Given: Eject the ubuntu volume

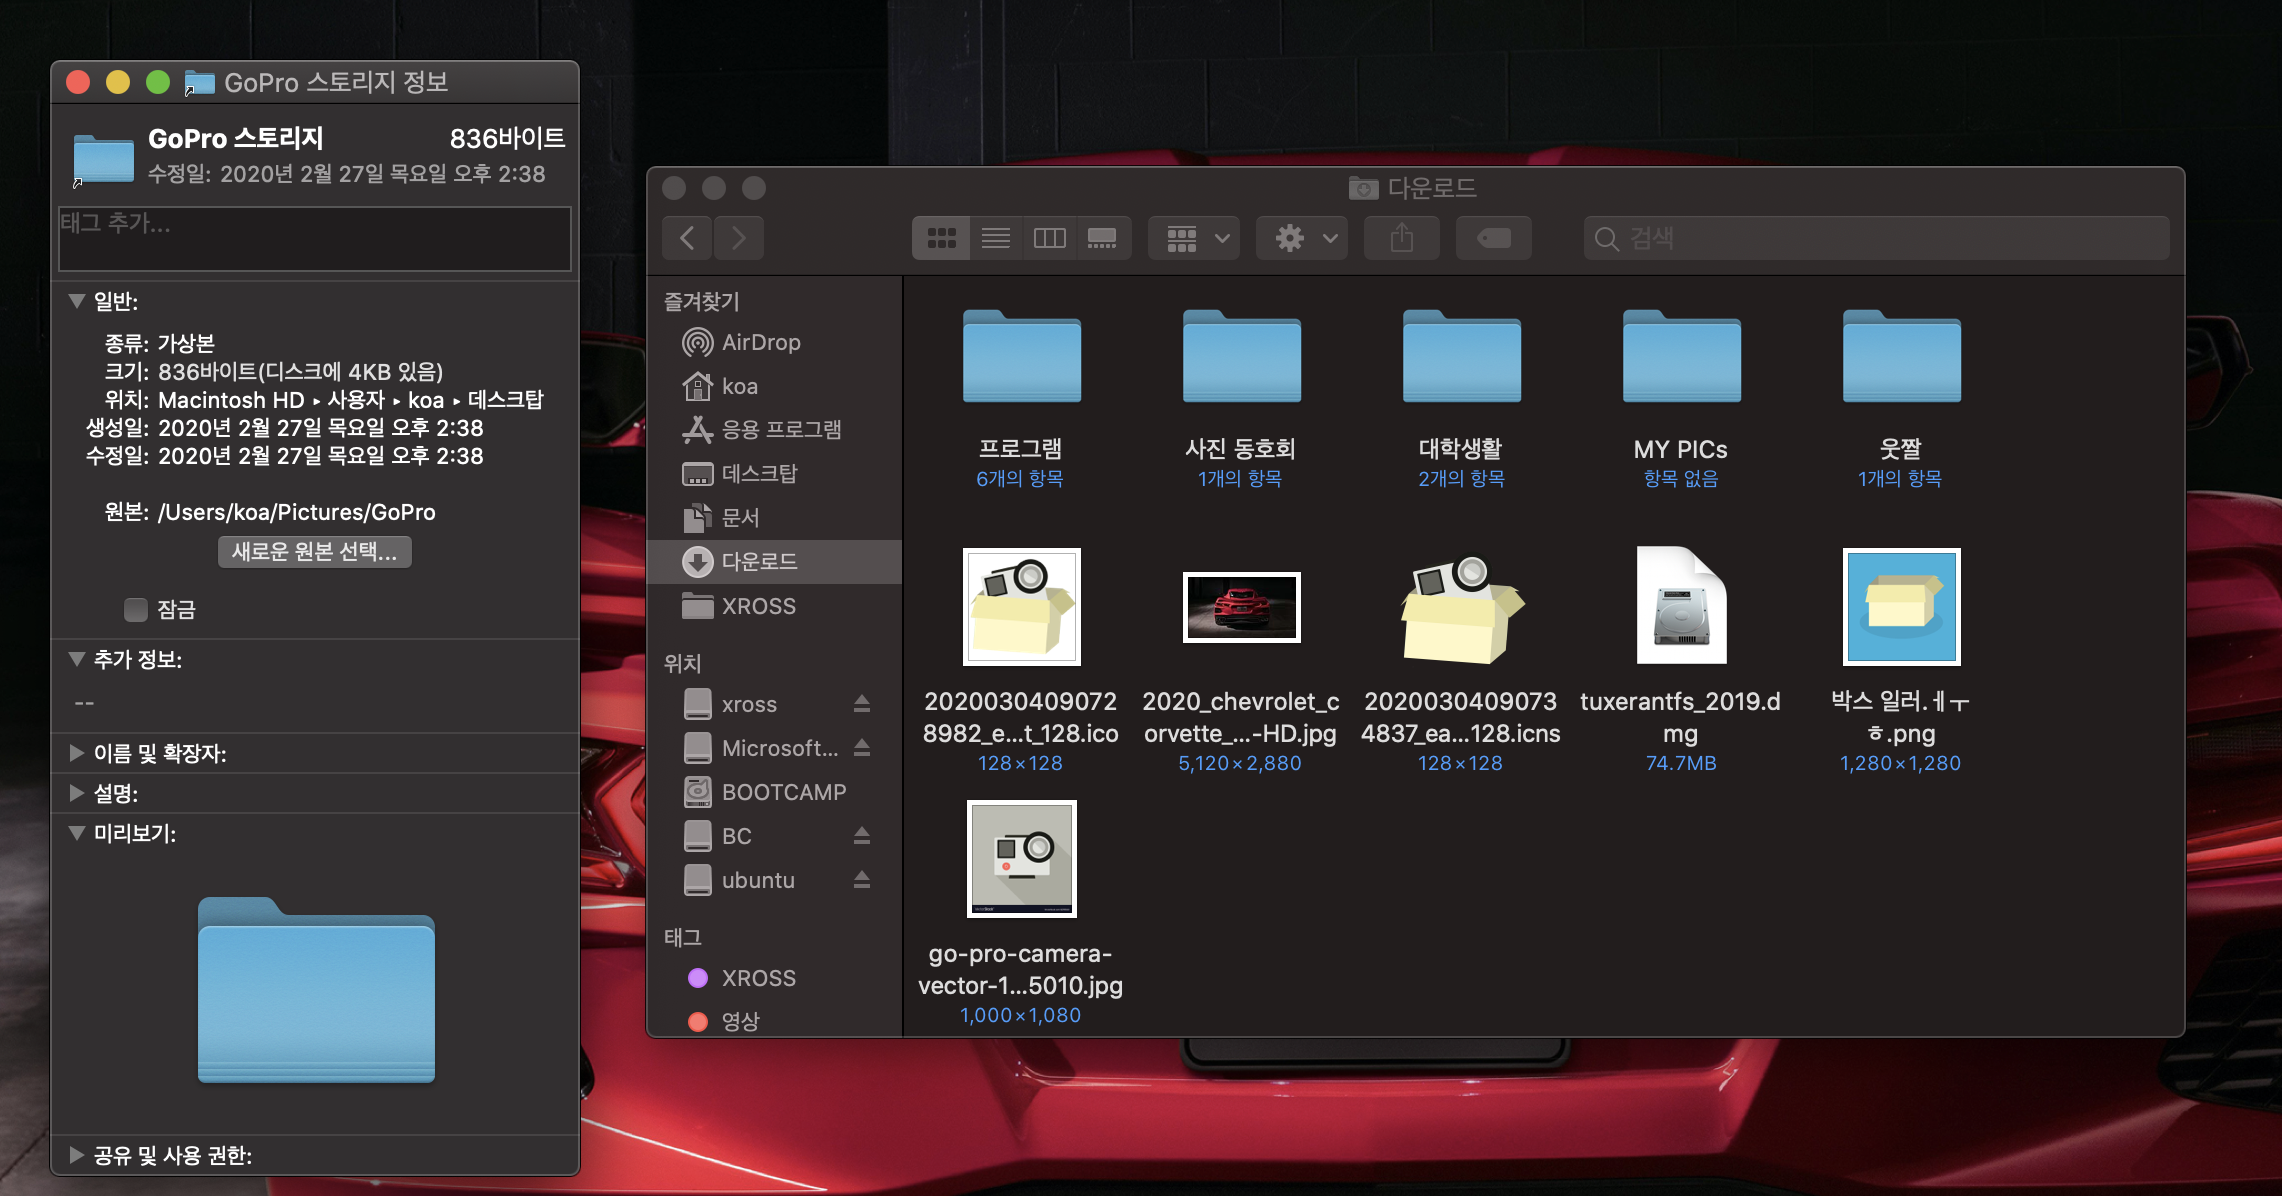Looking at the screenshot, I should (861, 880).
